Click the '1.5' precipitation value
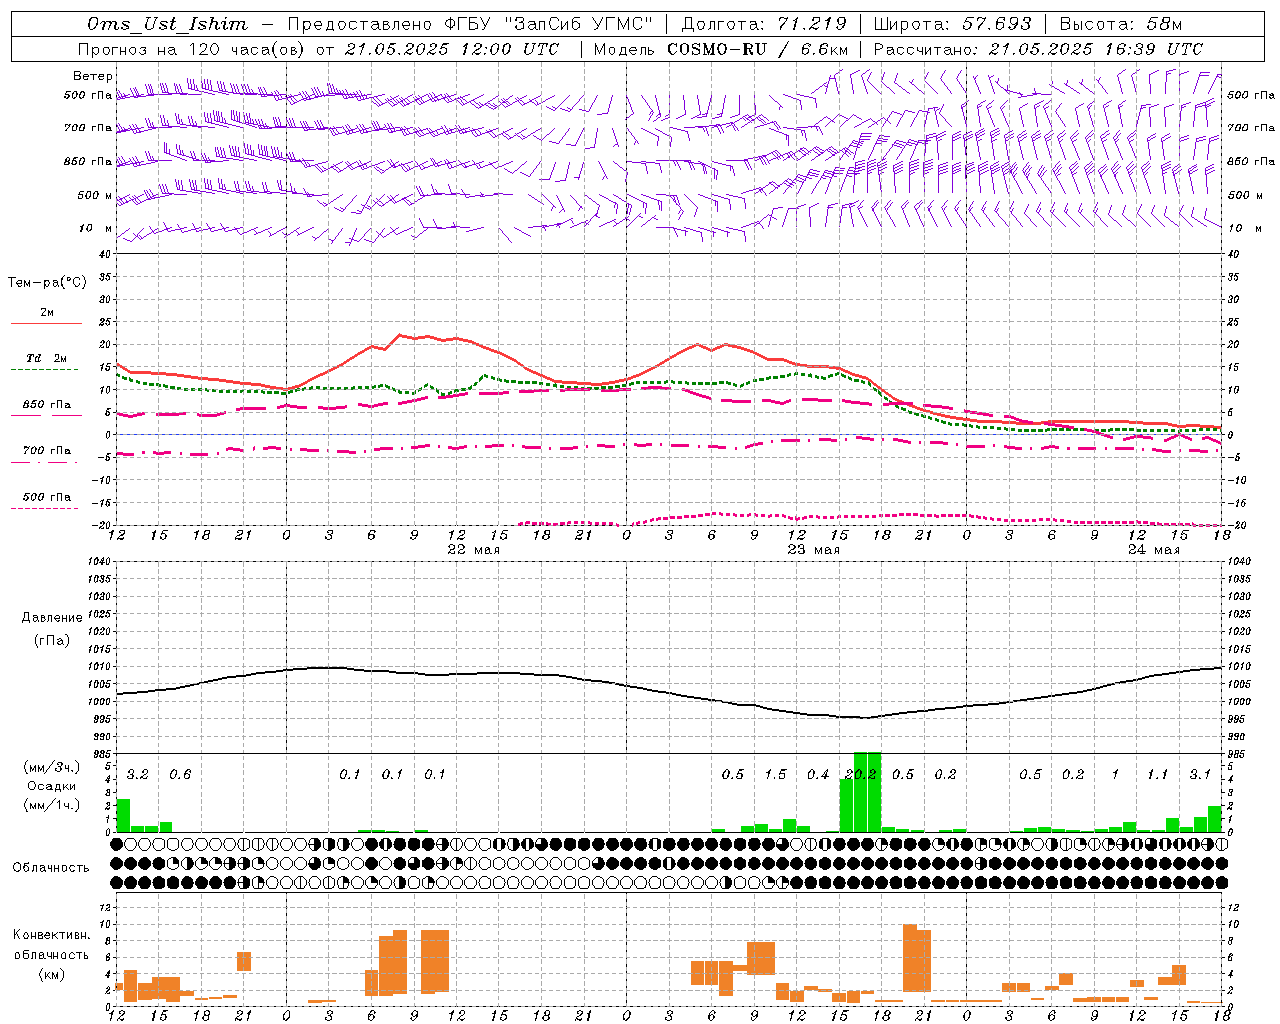The width and height of the screenshot is (1280, 1024). tap(775, 774)
